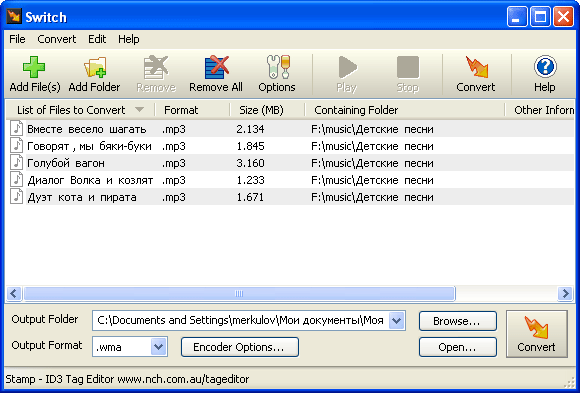This screenshot has width=580, height=393.
Task: Minimize the Switch window
Action: click(517, 17)
